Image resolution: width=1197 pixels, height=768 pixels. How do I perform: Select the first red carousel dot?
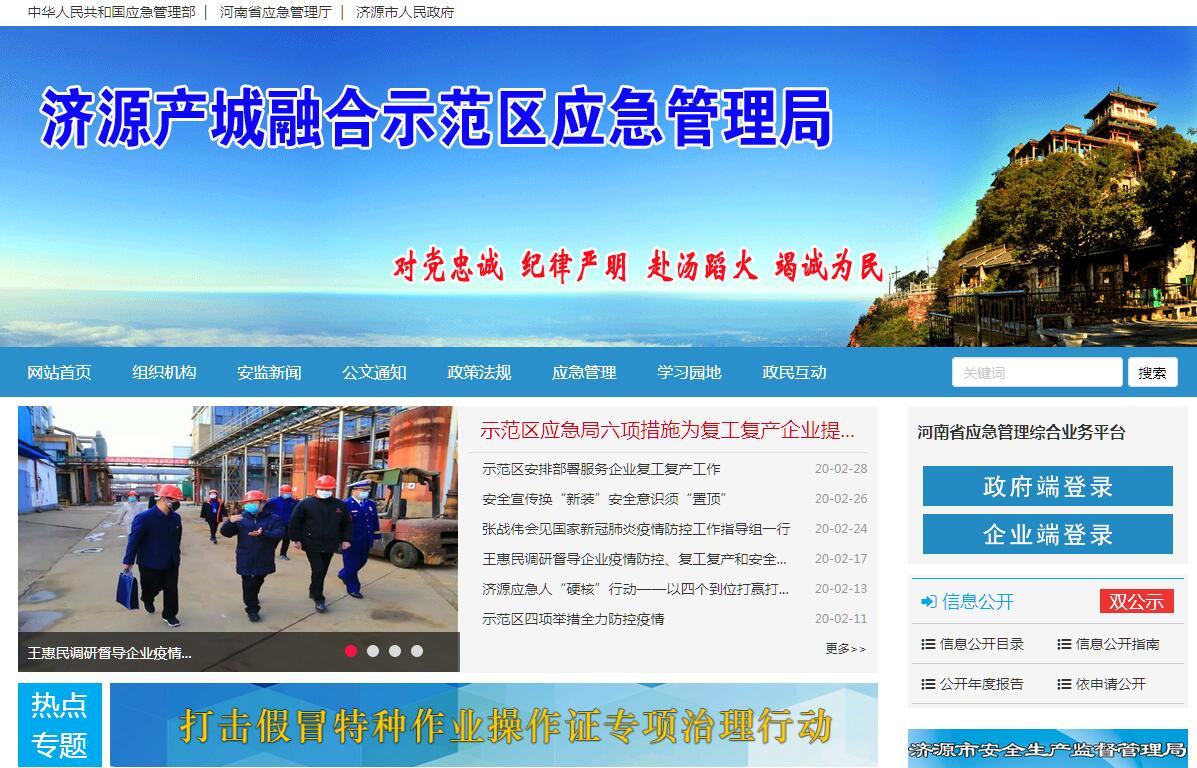coord(351,651)
